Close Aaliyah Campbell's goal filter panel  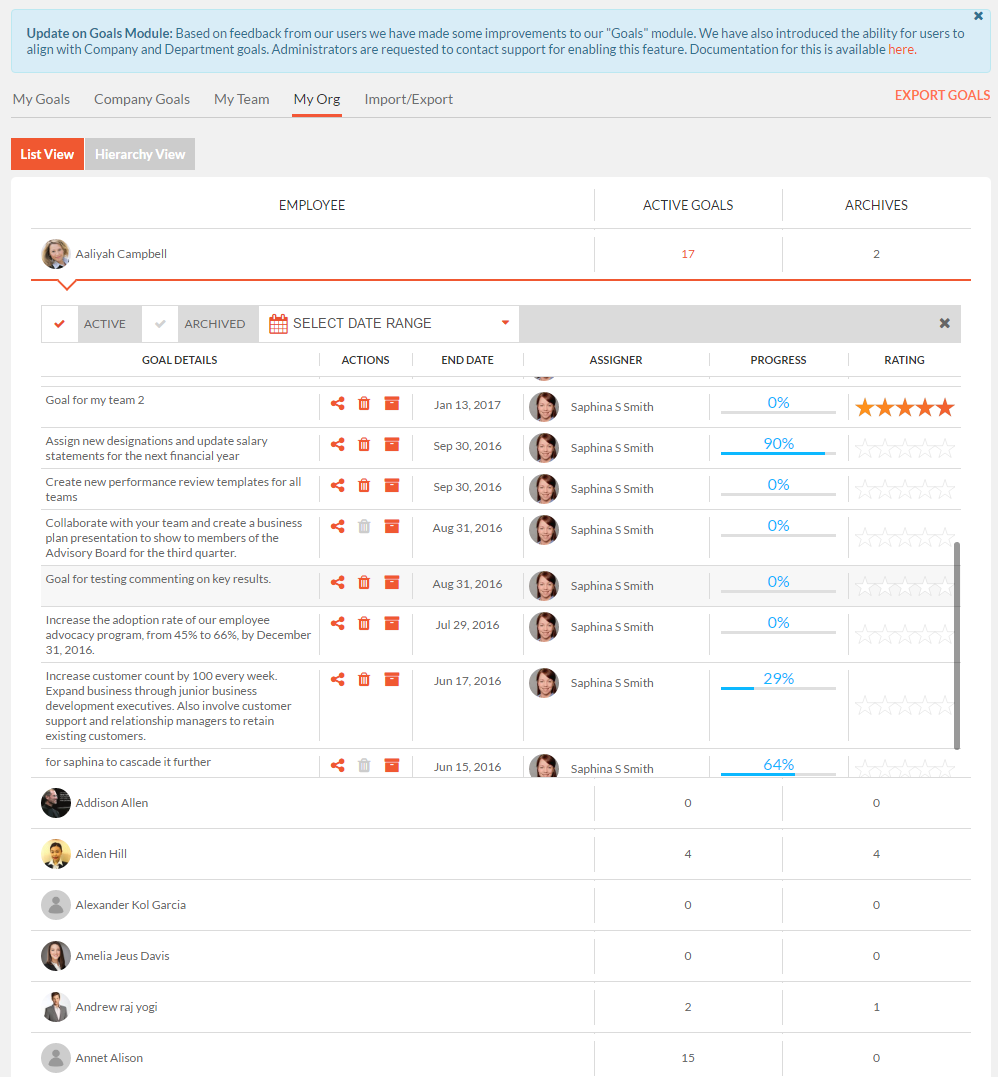[944, 323]
